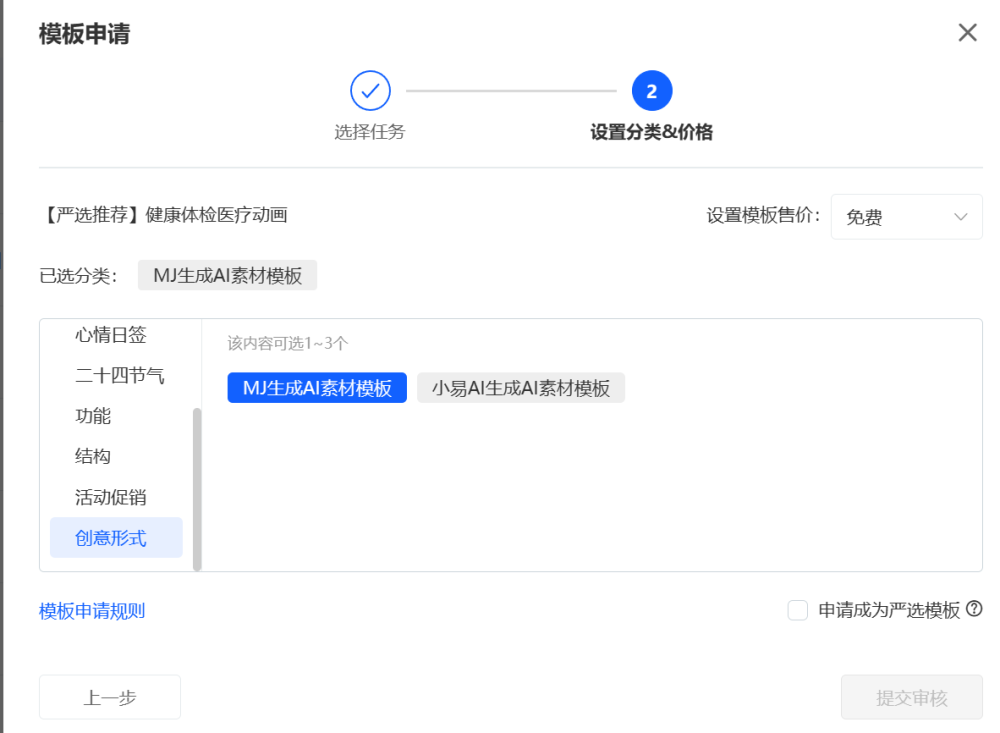The image size is (1000, 733).
Task: Select the 功能 category in list
Action: point(93,416)
